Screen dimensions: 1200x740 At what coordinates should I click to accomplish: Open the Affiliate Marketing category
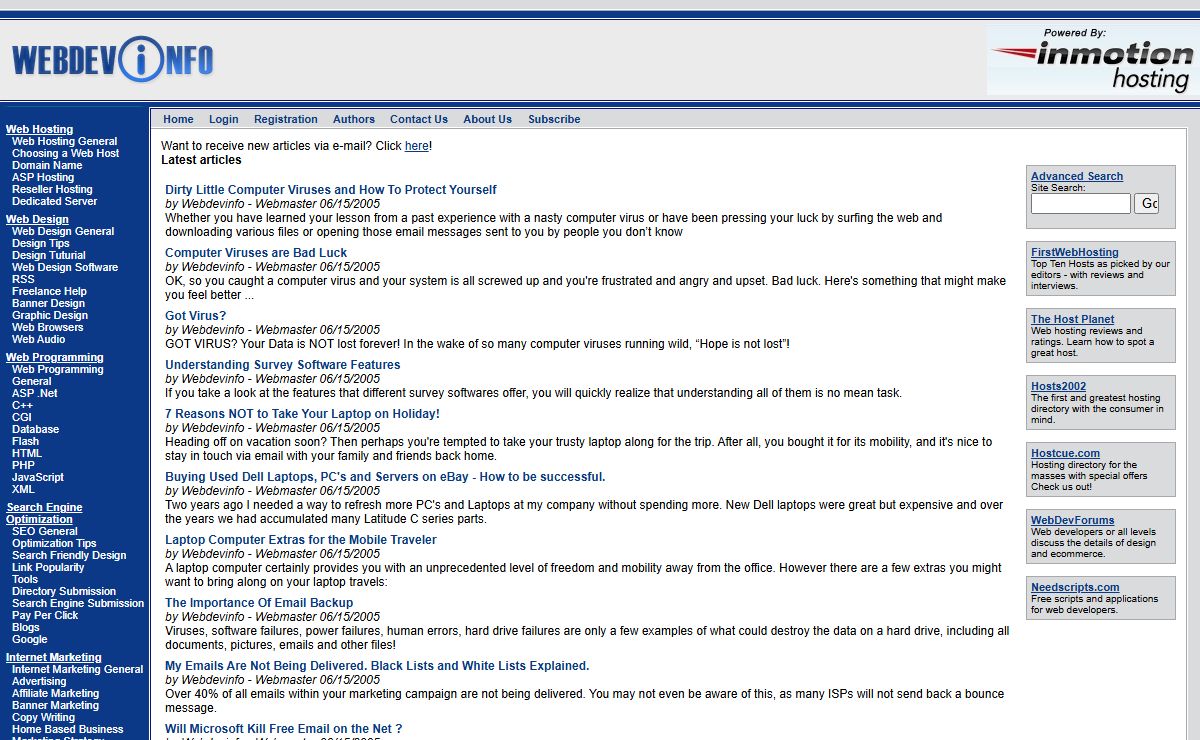(56, 694)
